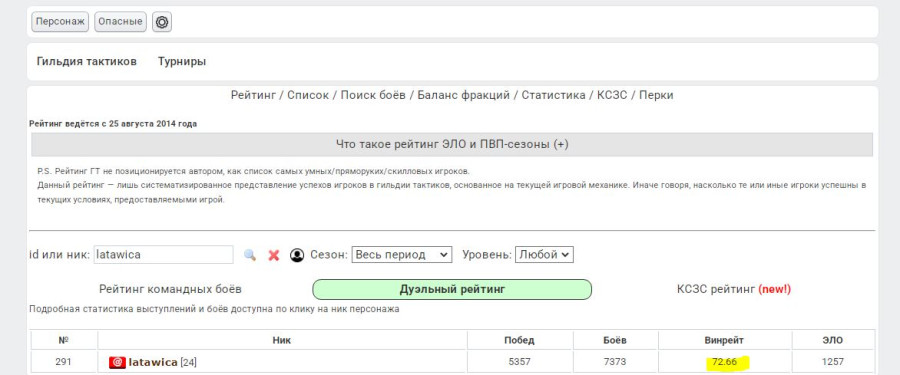Open the Поиск боёв link
This screenshot has height=375, width=900.
(x=373, y=95)
